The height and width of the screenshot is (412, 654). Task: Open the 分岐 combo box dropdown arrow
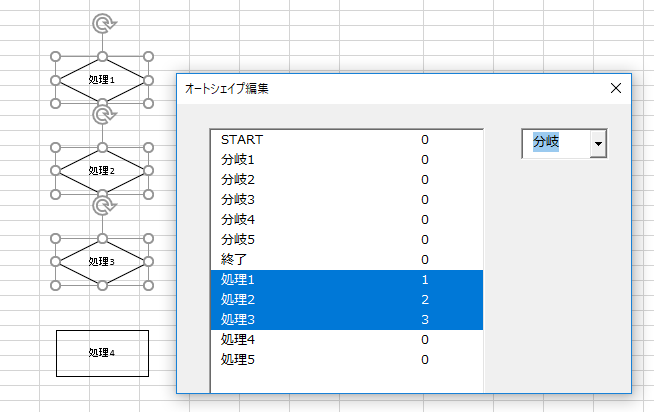click(598, 143)
